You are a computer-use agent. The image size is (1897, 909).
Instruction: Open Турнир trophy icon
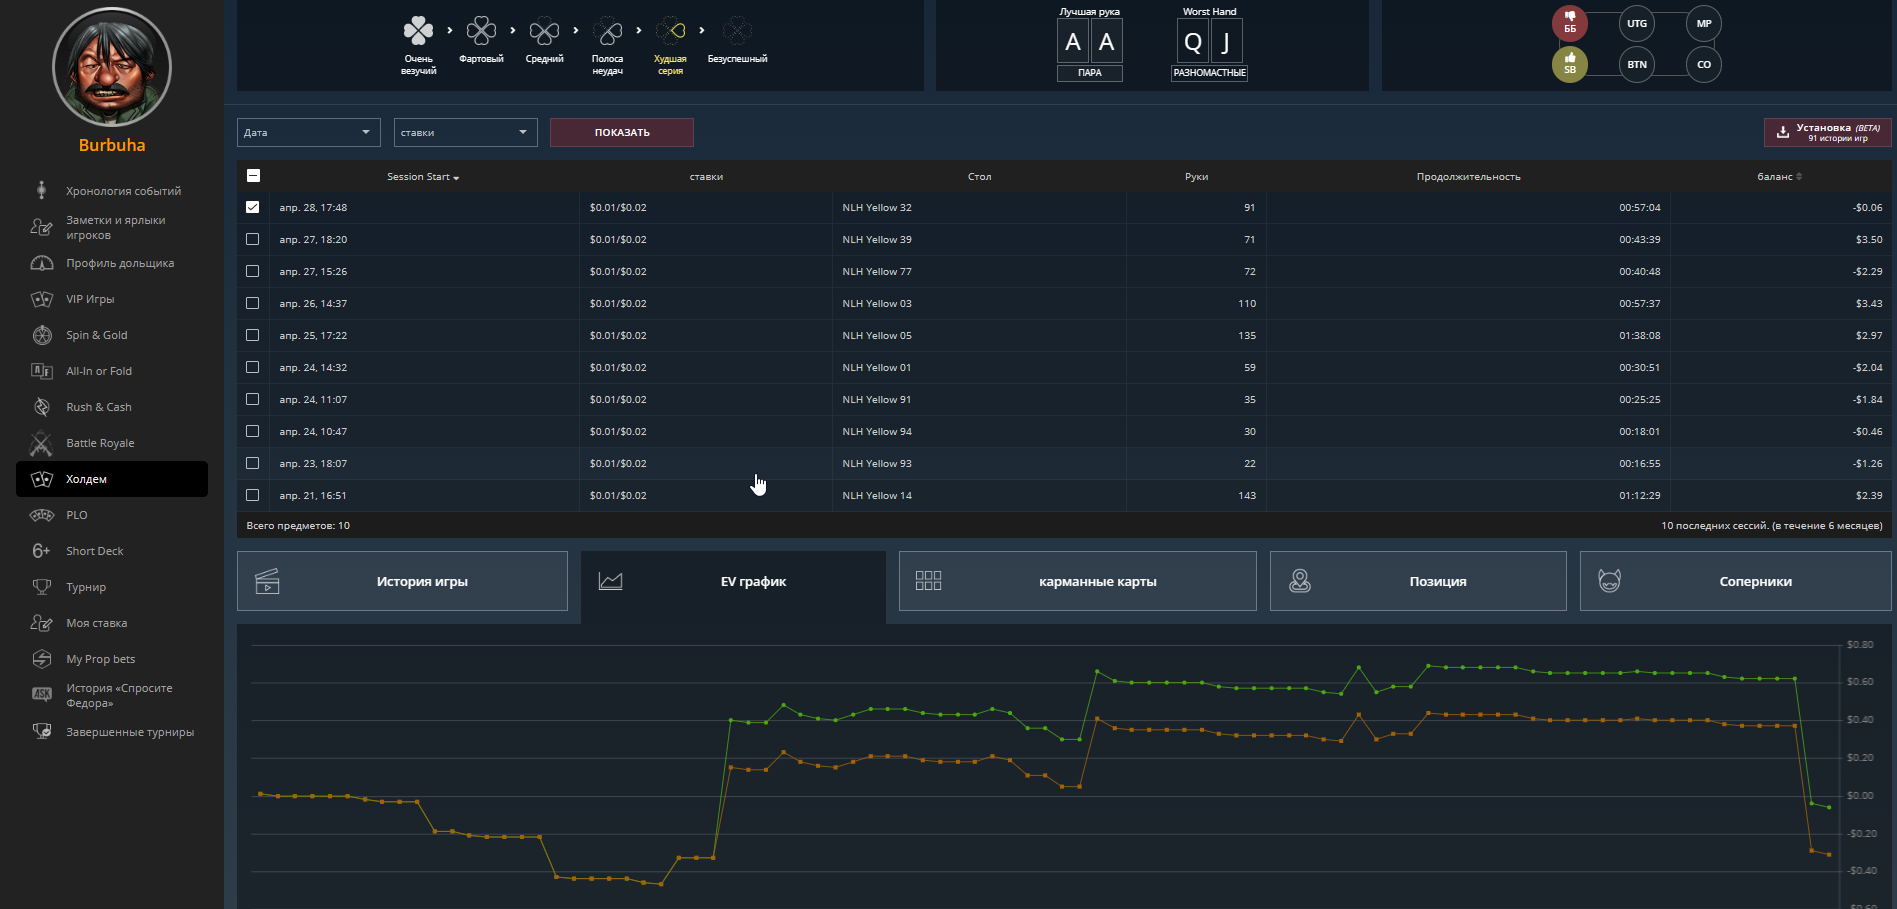click(42, 587)
